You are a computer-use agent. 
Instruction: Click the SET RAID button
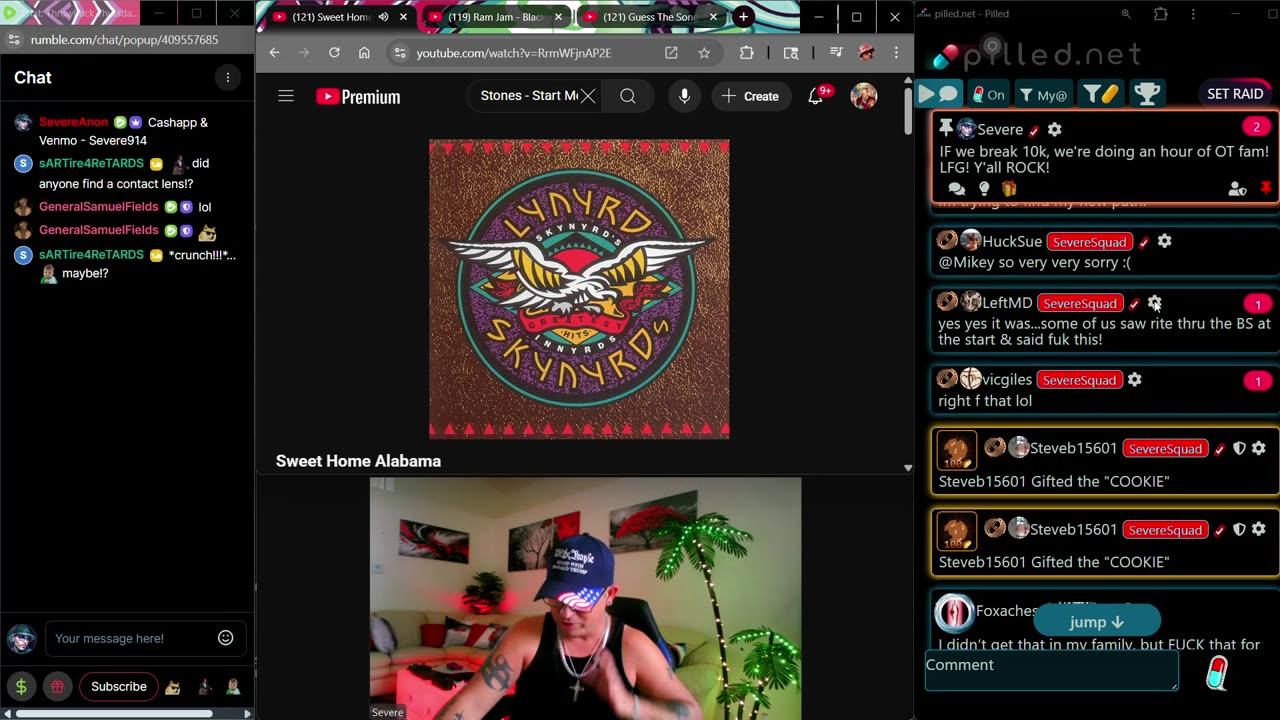click(1235, 93)
